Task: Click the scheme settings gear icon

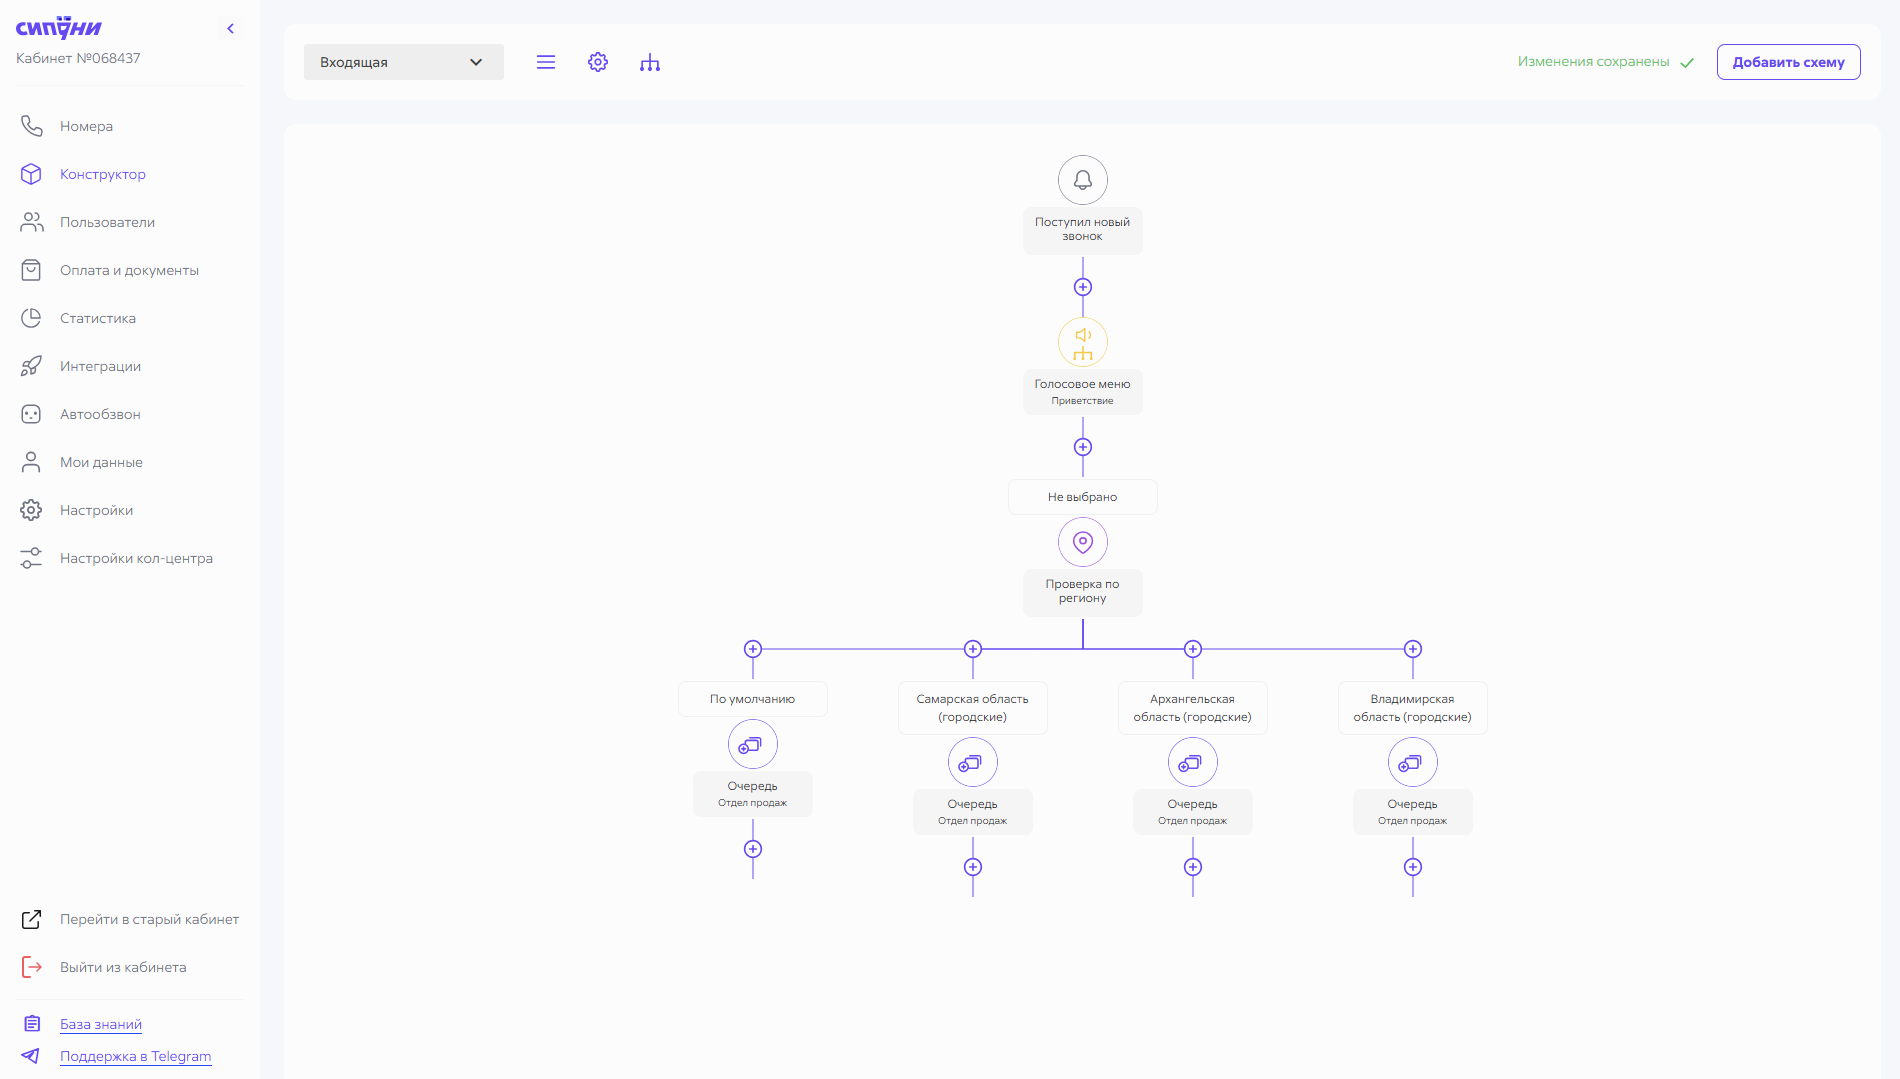Action: coord(598,62)
